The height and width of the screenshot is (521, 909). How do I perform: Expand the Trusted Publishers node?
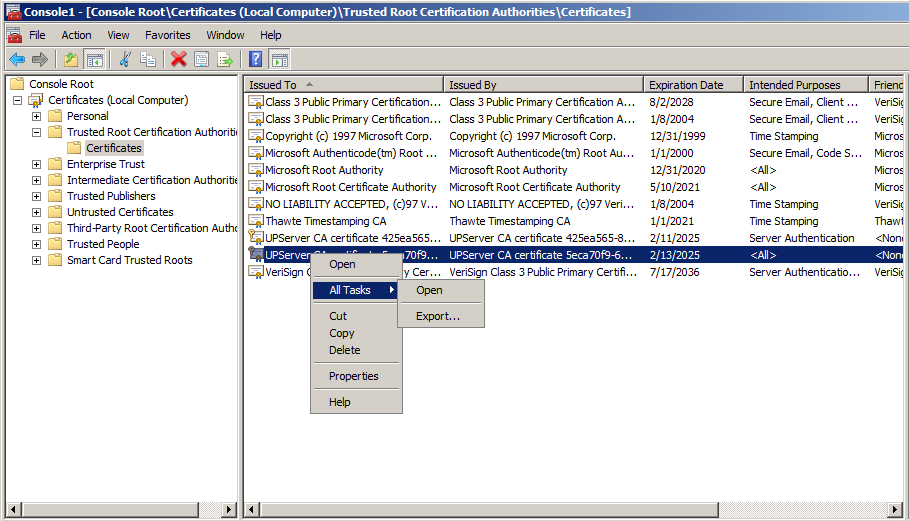point(37,196)
